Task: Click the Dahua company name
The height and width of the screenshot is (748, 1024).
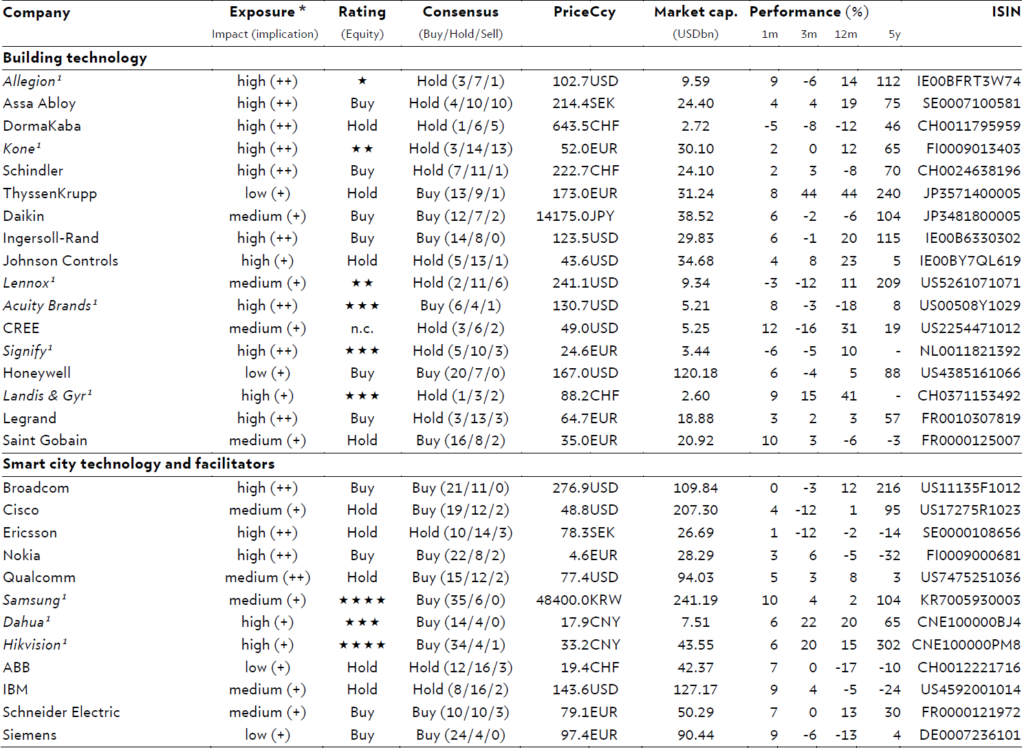Action: [26, 623]
